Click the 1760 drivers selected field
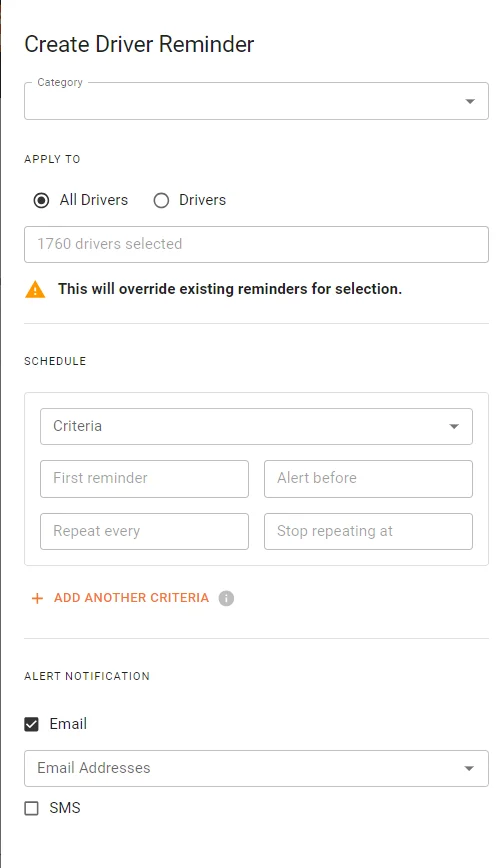This screenshot has height=868, width=500. (256, 244)
